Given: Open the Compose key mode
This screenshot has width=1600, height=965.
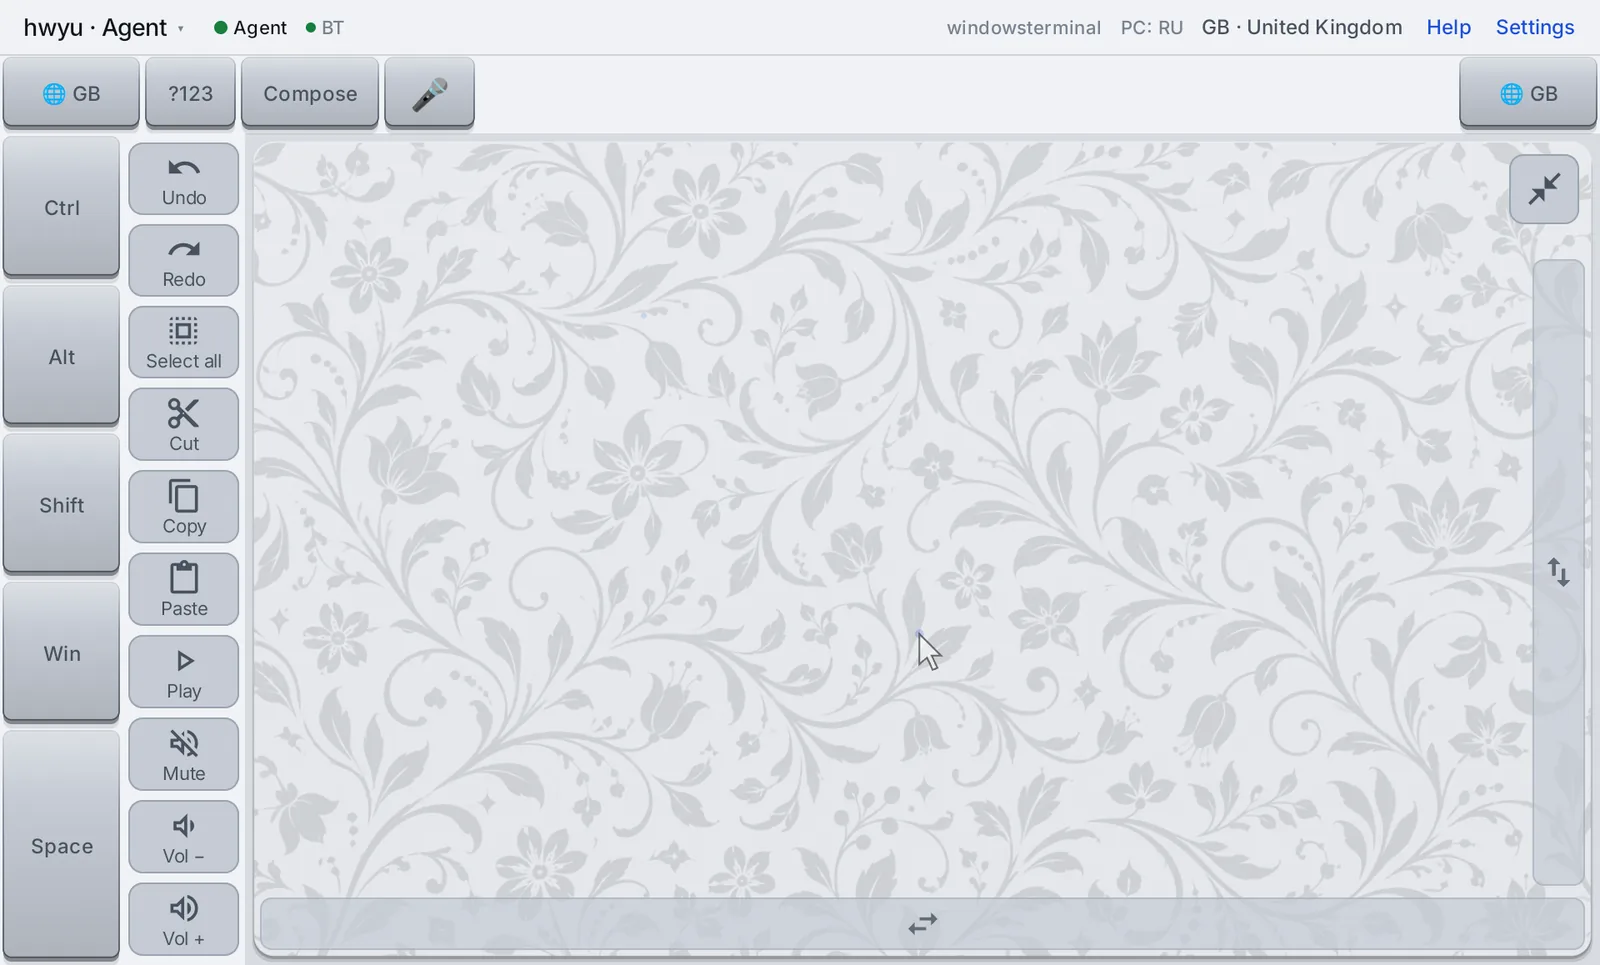Looking at the screenshot, I should tap(310, 93).
